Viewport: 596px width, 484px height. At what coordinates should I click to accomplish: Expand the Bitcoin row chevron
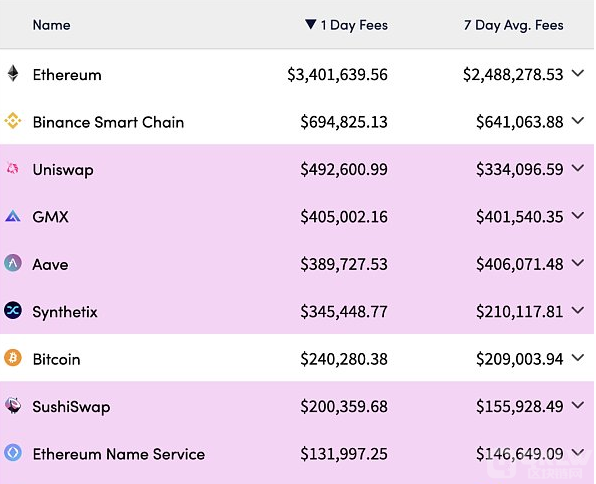(x=578, y=358)
